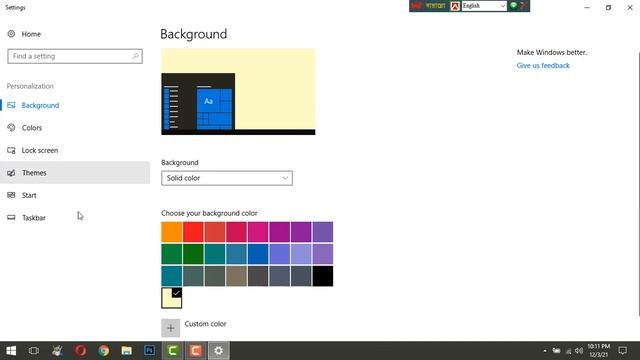Click the green icon in language toolbar

coord(513,5)
